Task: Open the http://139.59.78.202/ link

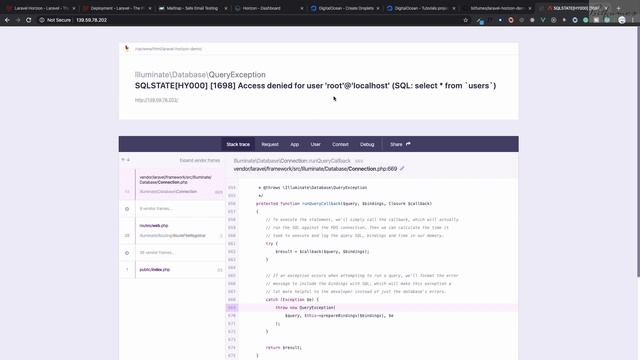Action: (156, 100)
